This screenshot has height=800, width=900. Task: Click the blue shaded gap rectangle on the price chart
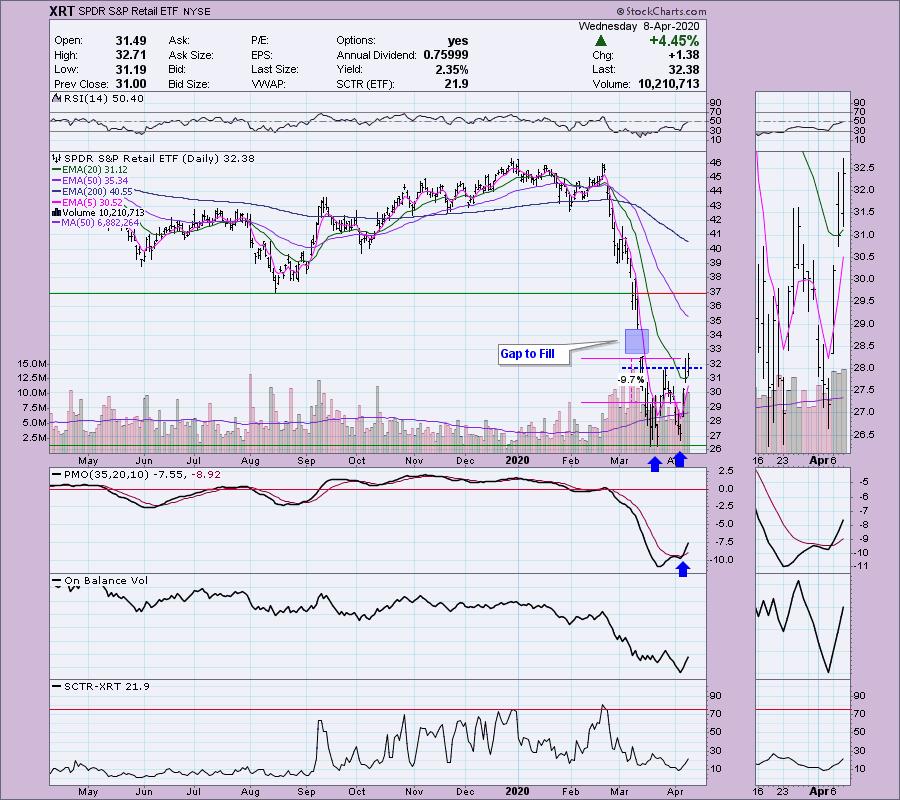(637, 341)
